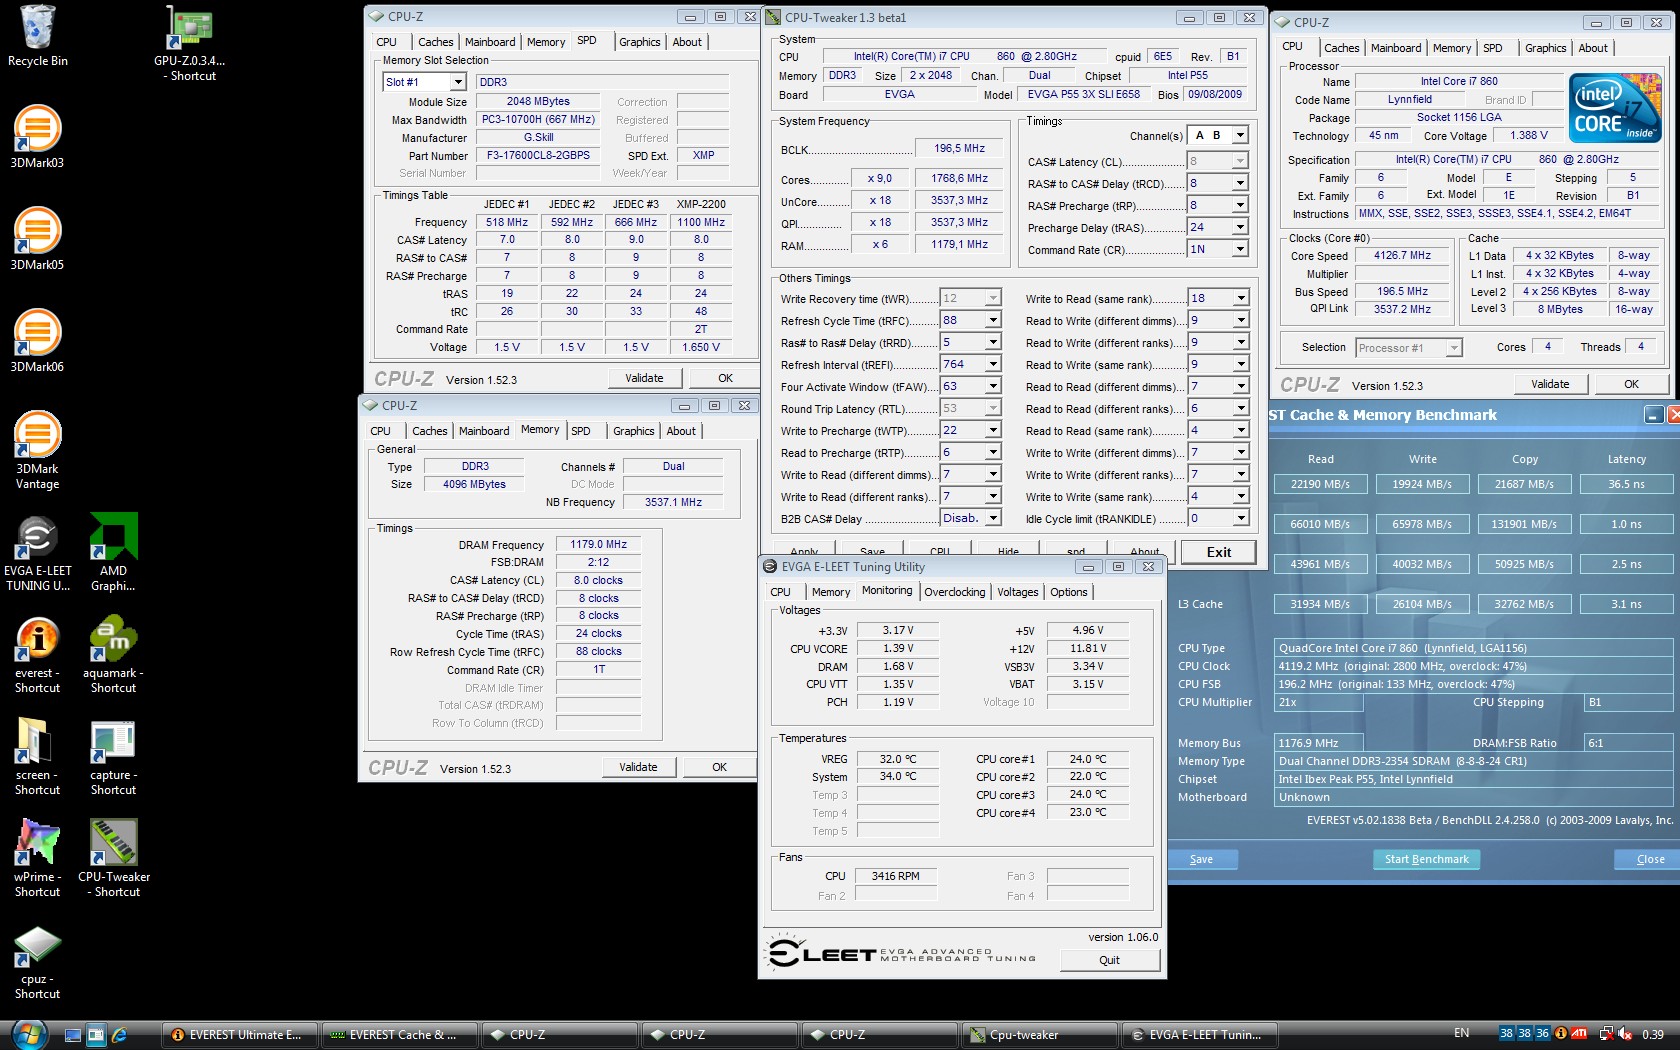The height and width of the screenshot is (1050, 1680).
Task: Open Refresh Interval (tREFI) dropdown
Action: pos(993,364)
